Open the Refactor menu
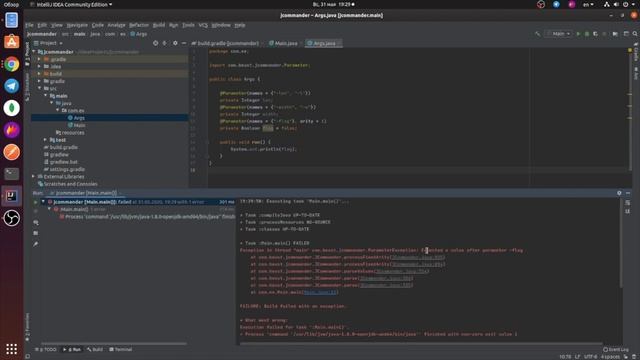This screenshot has height=360, width=640. (x=139, y=25)
